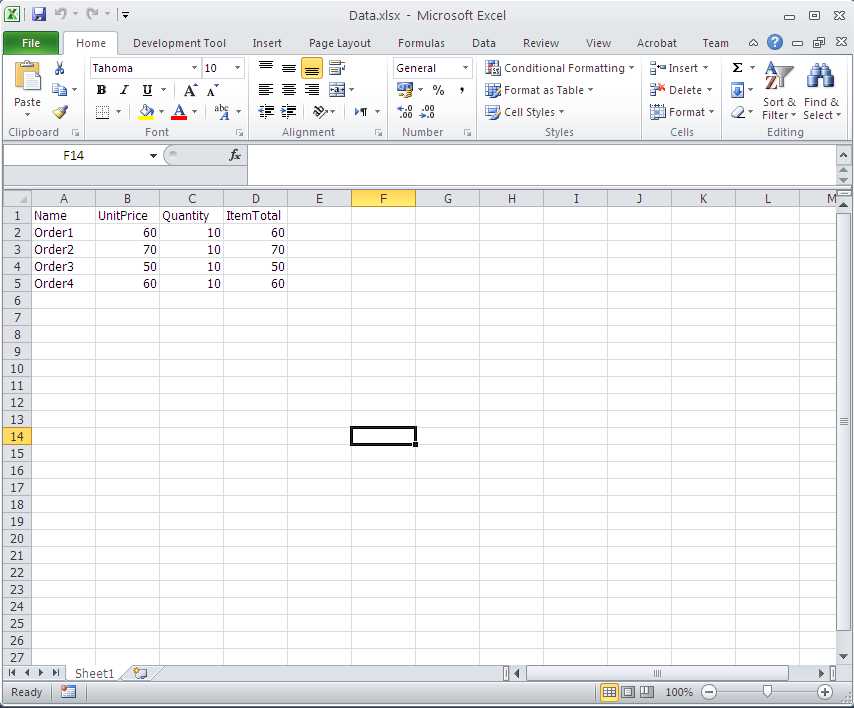Switch to the Development Tool tab
Image resolution: width=854 pixels, height=708 pixels.
179,43
